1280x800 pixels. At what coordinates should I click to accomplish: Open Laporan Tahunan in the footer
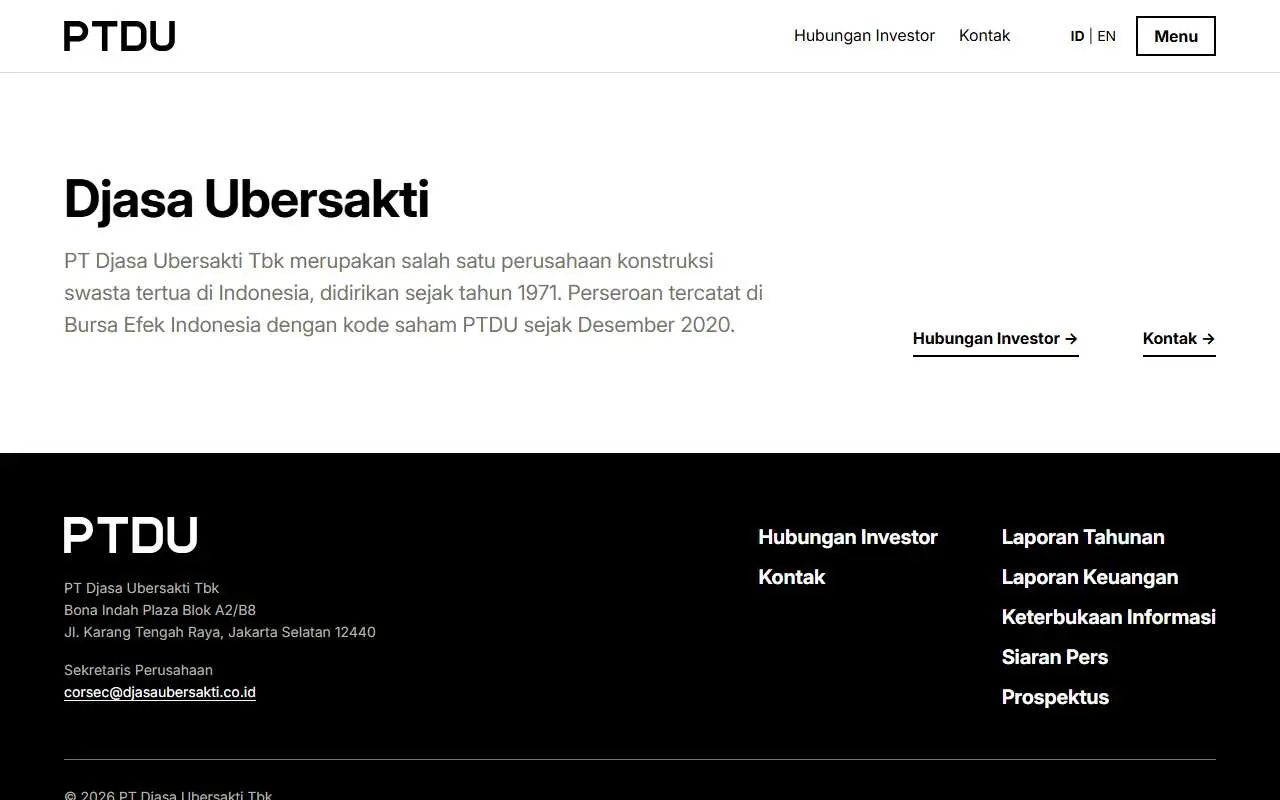[x=1083, y=537]
